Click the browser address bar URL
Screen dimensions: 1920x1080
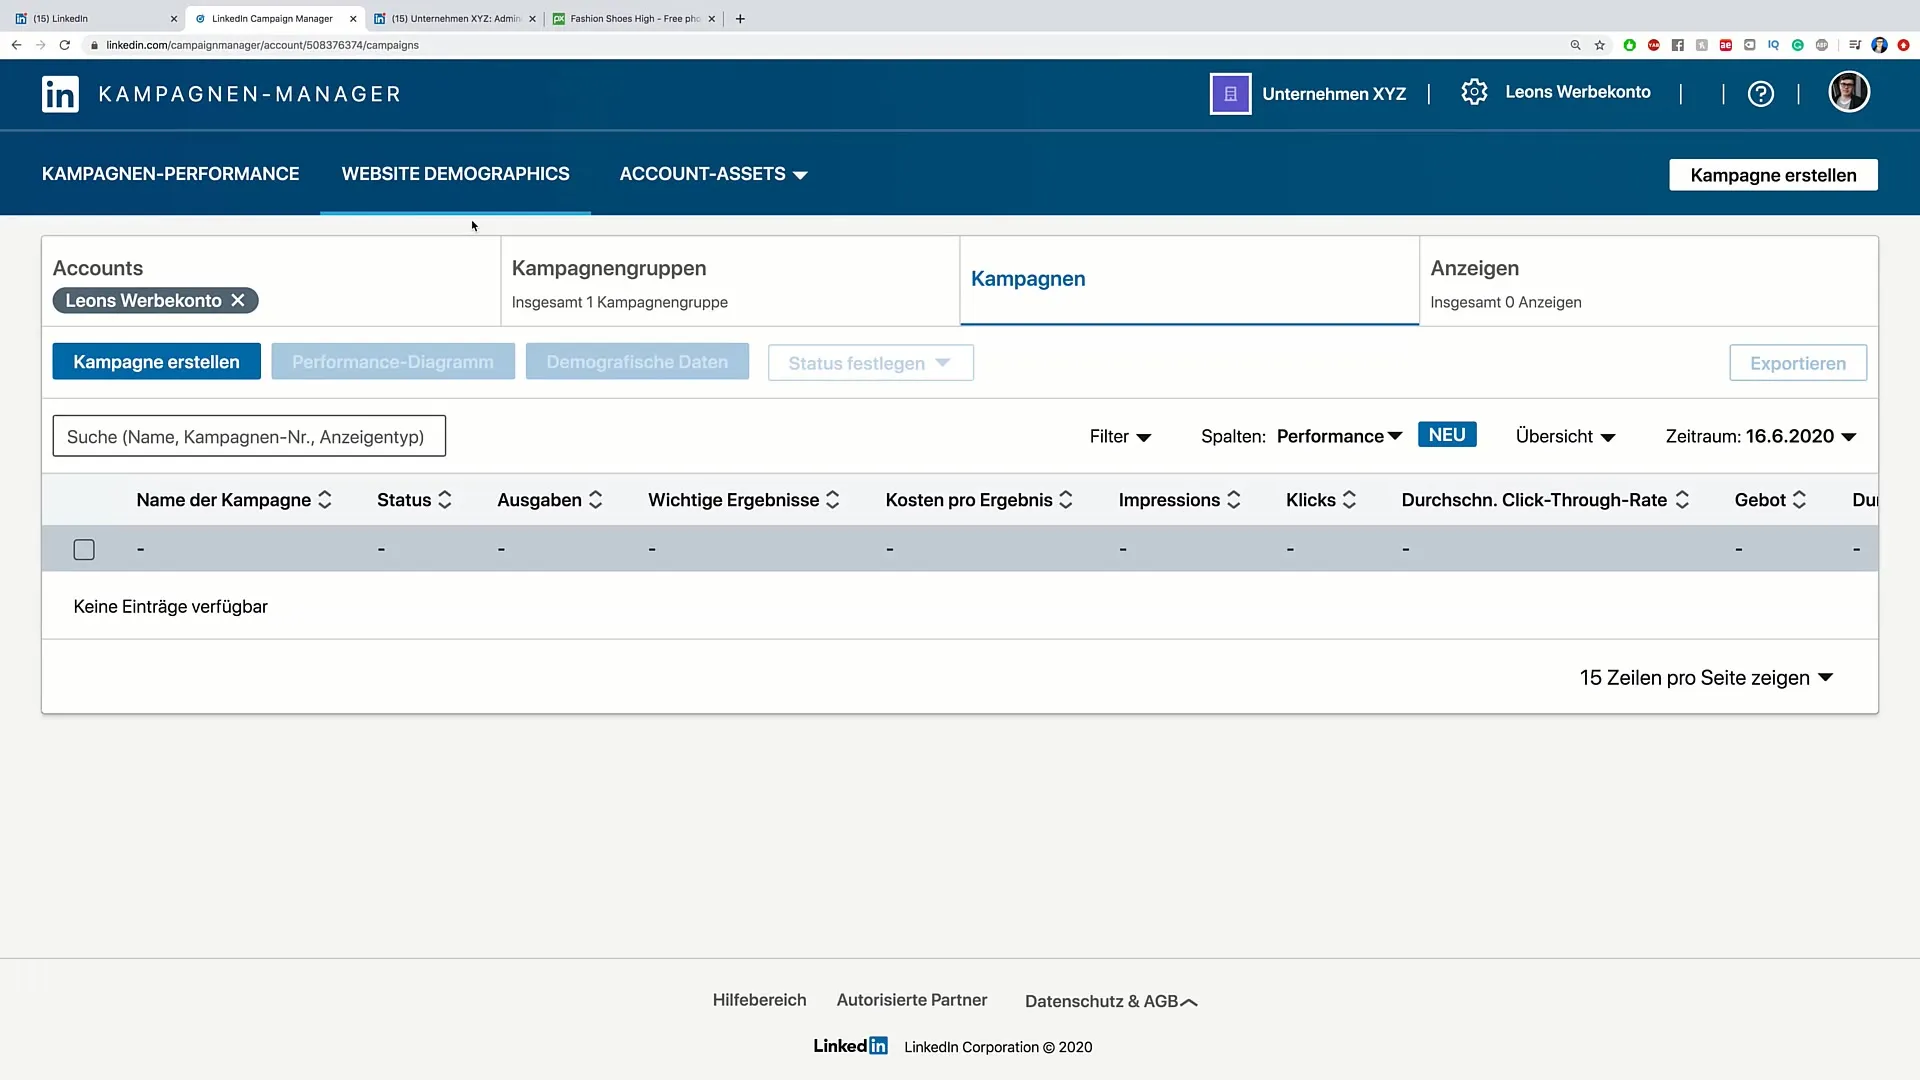[262, 45]
